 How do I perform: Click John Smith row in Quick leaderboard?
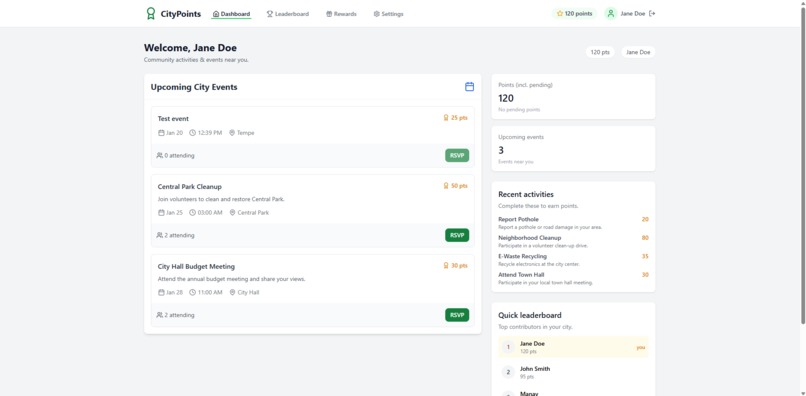point(573,372)
